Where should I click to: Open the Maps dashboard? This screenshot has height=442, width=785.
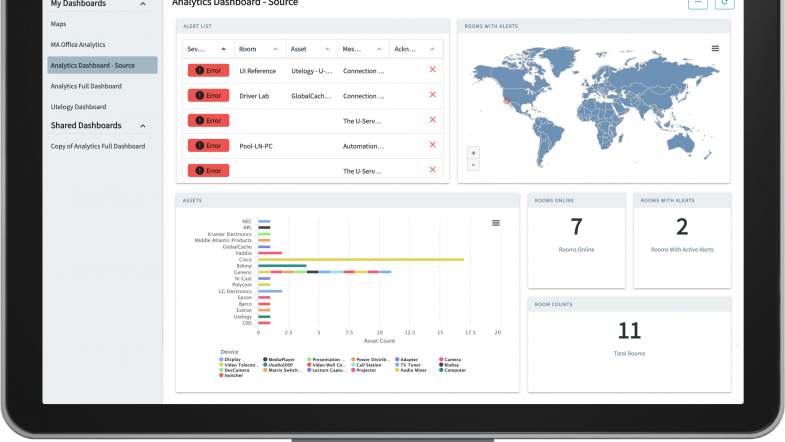click(x=58, y=24)
